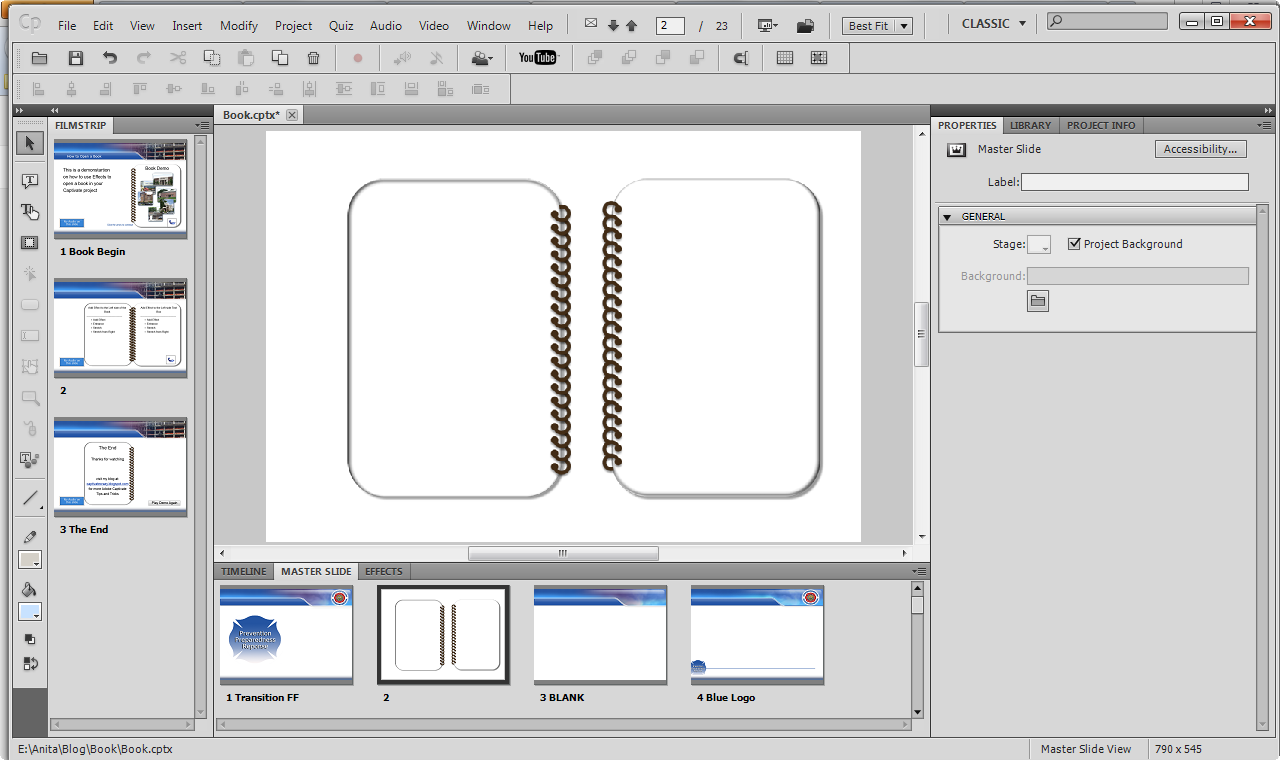Select master slide 3 BLANK
Viewport: 1280px width, 760px height.
[600, 635]
